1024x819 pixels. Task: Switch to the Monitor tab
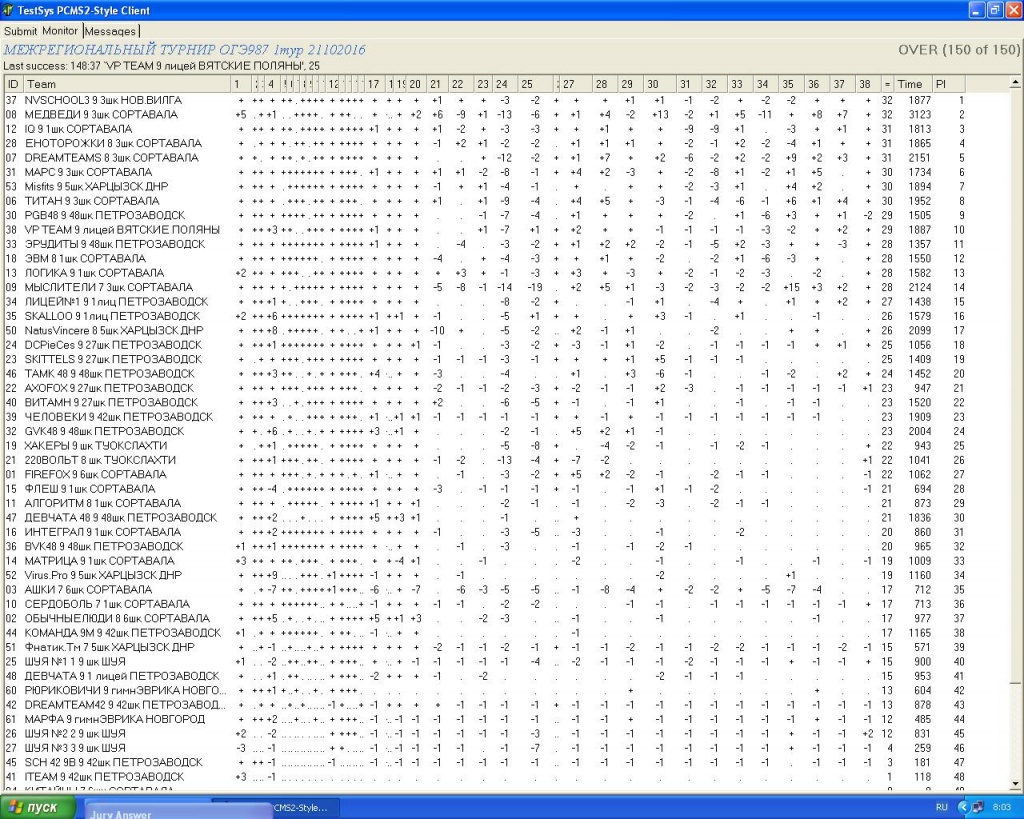[x=60, y=31]
